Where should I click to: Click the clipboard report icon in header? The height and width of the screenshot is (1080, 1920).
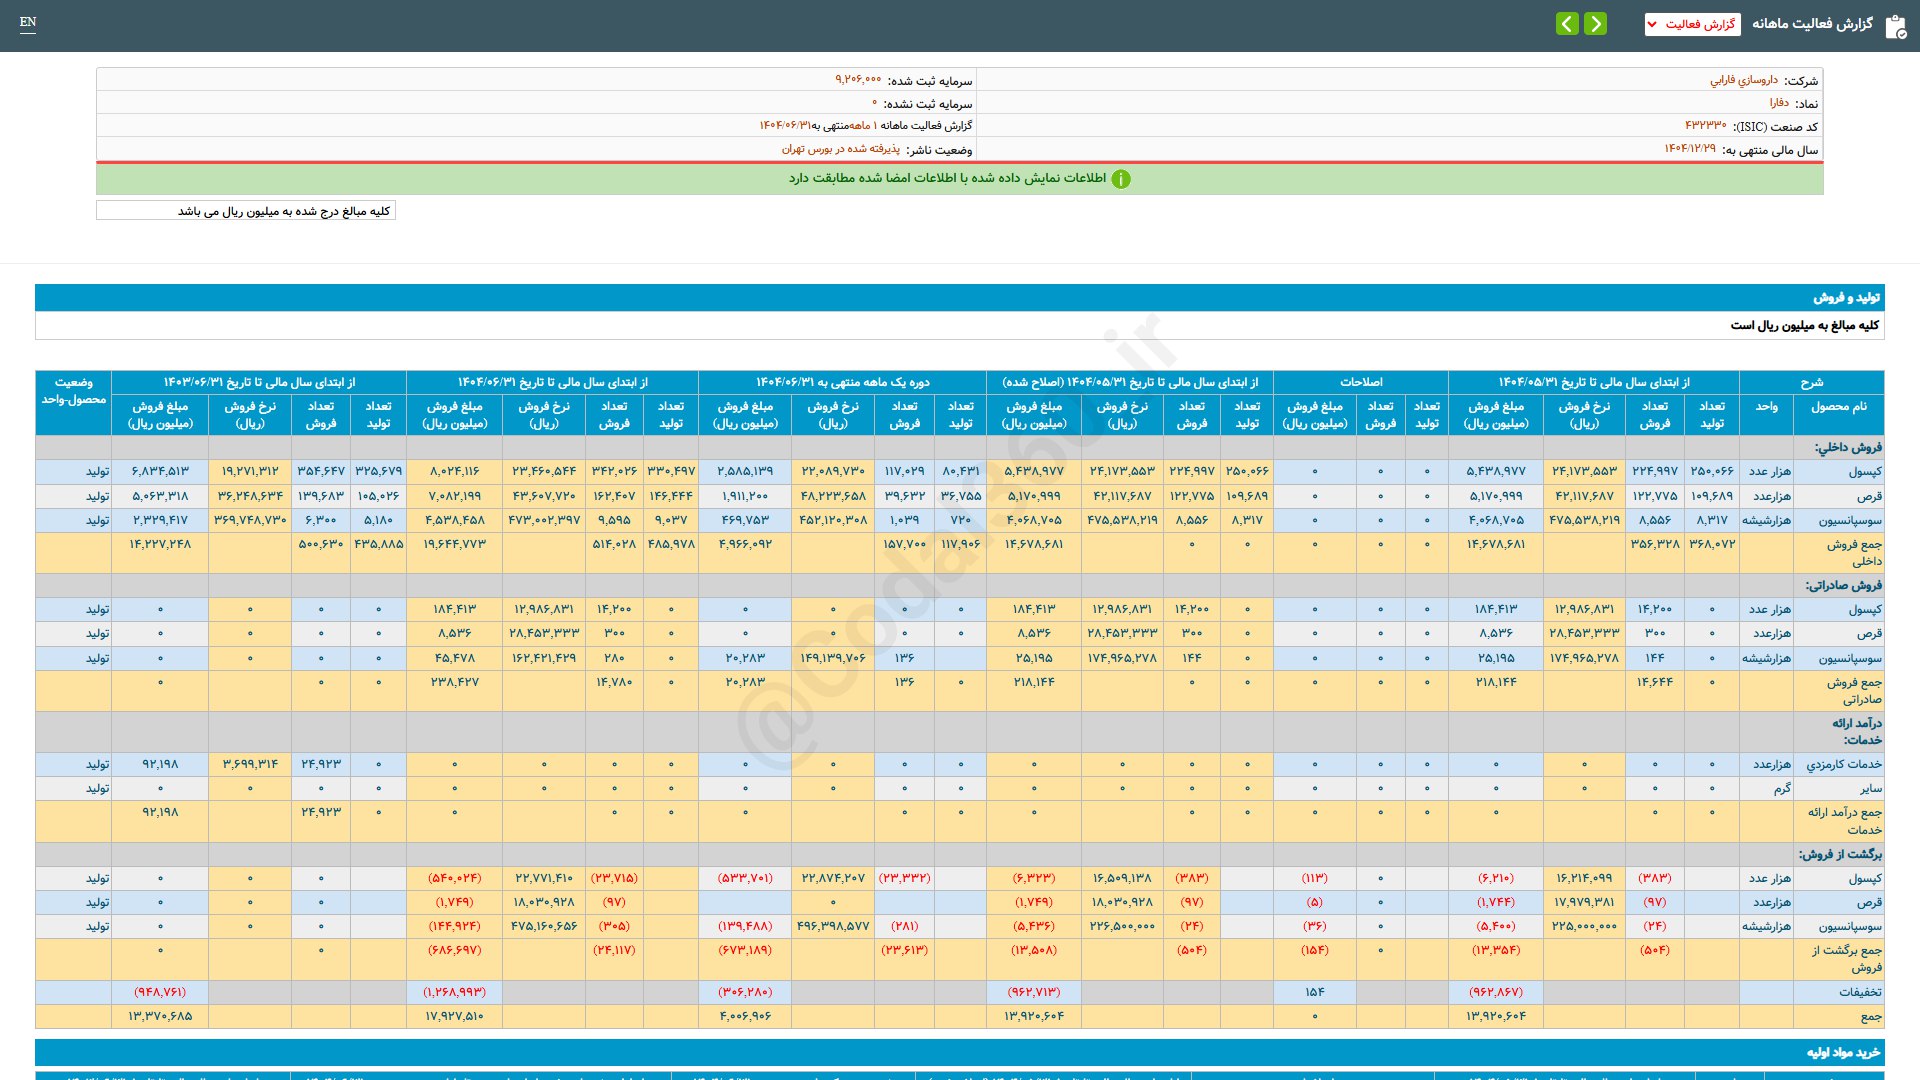coord(1895,26)
